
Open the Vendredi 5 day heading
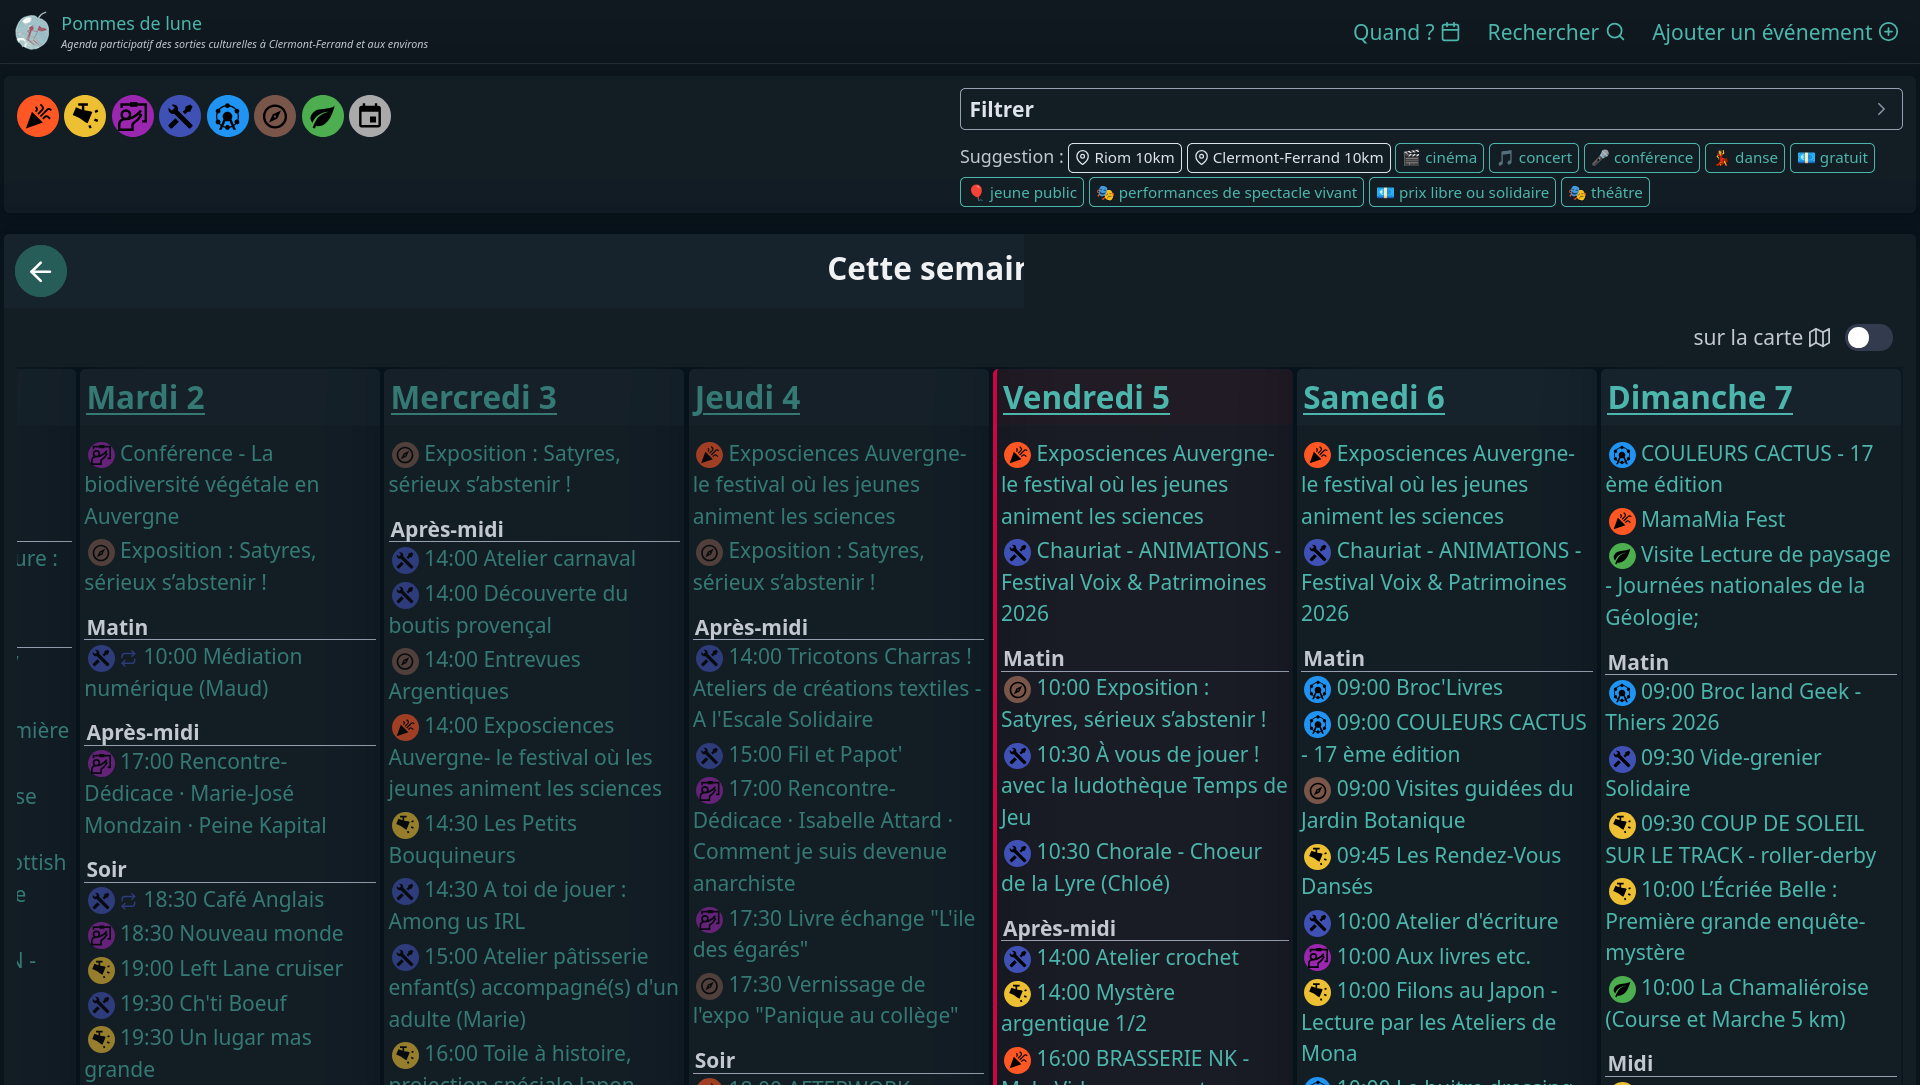(1086, 398)
